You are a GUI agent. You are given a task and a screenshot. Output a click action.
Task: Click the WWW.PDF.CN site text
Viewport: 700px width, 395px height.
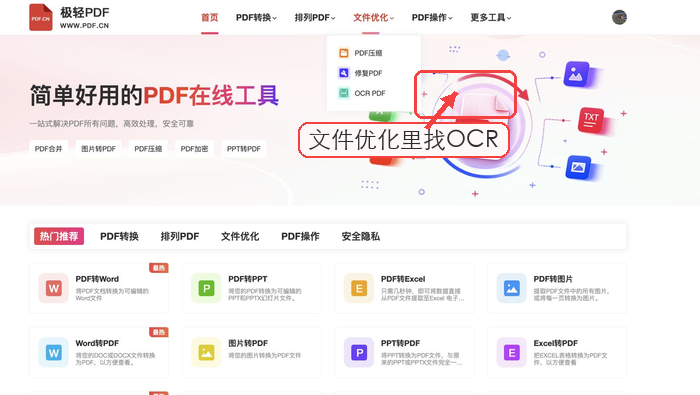point(84,26)
